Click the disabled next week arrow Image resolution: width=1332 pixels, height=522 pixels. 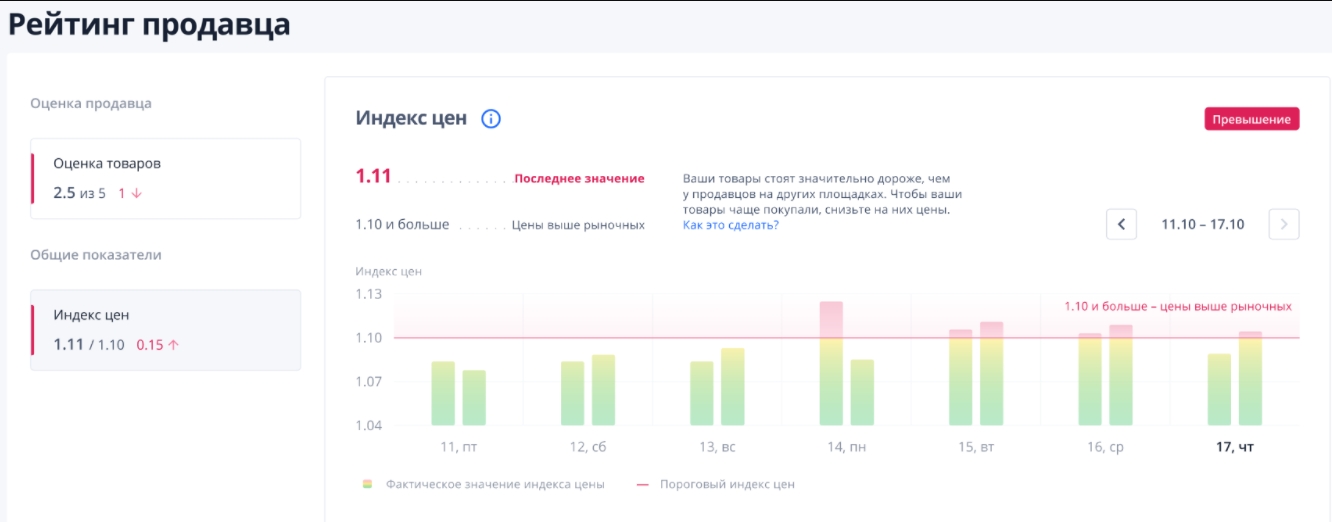click(x=1284, y=224)
